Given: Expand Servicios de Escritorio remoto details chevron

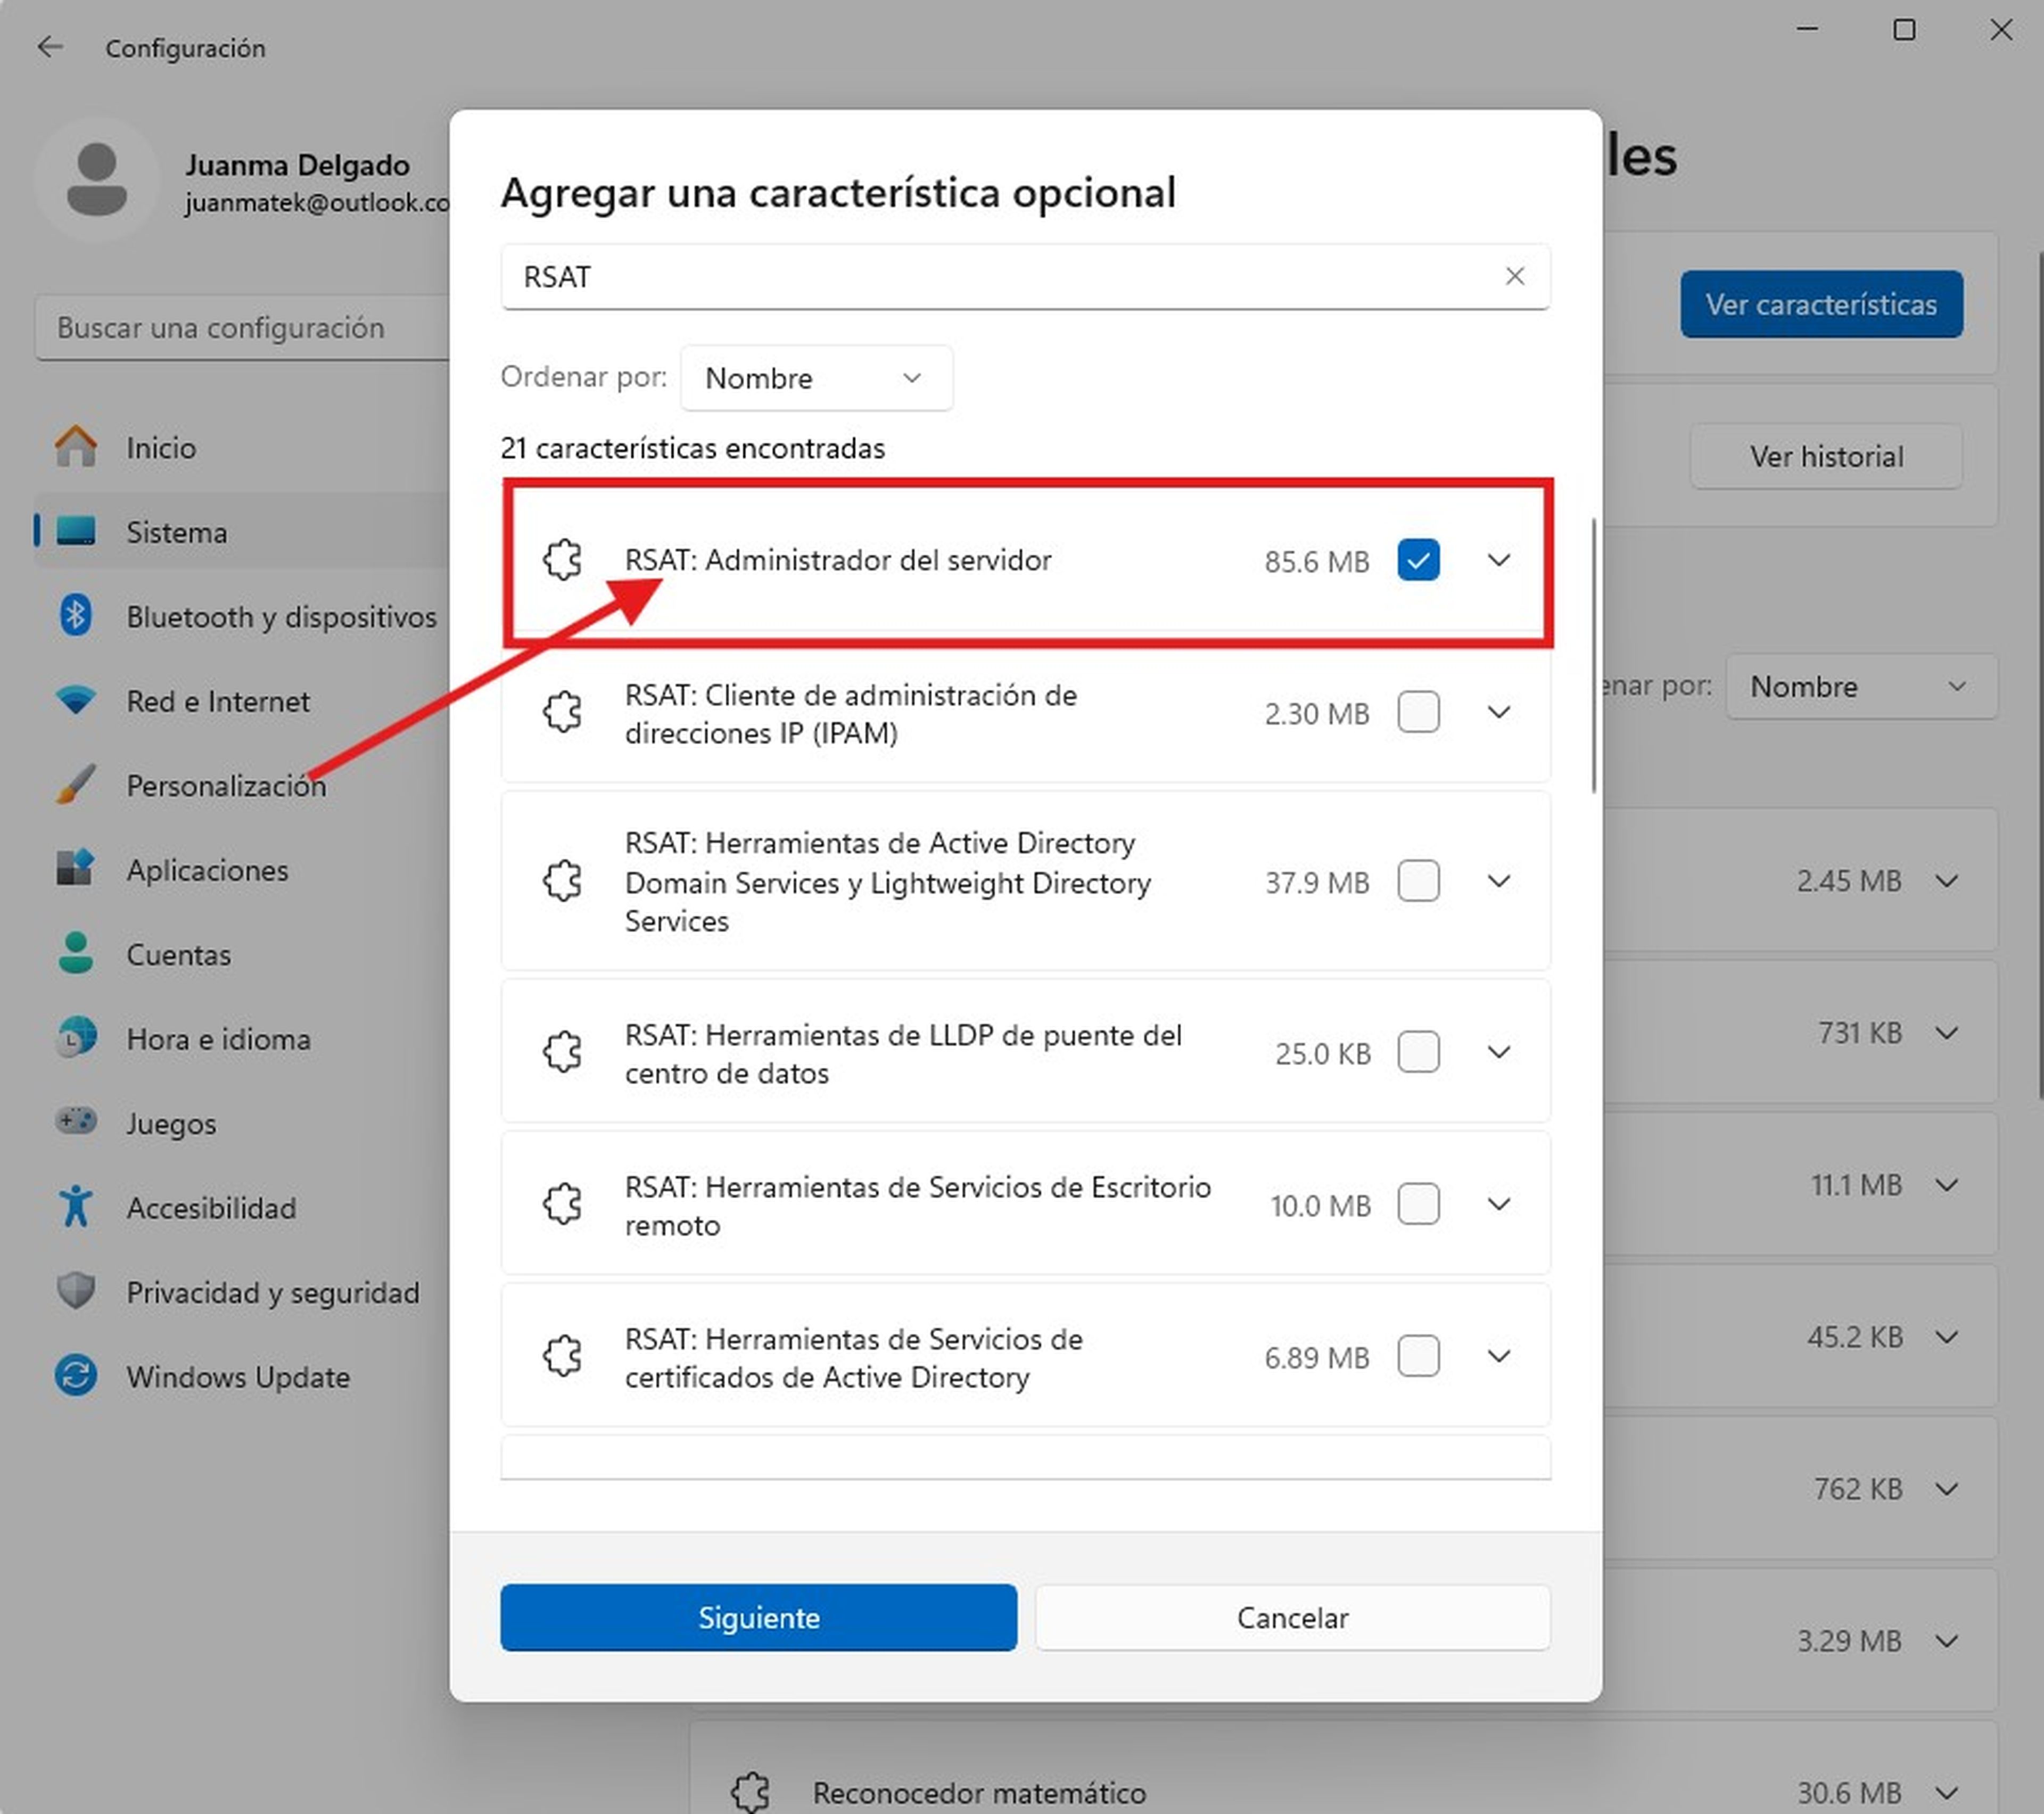Looking at the screenshot, I should pyautogui.click(x=1498, y=1204).
